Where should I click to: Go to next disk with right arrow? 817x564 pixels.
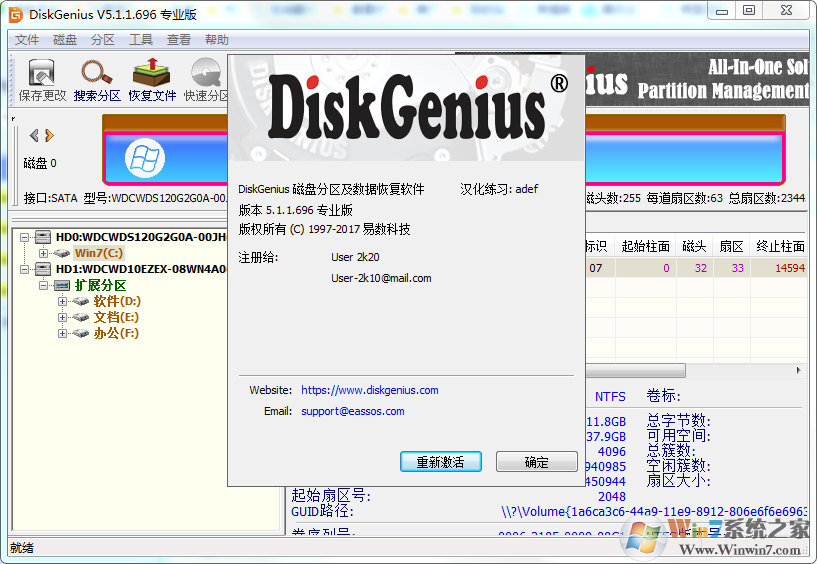(49, 136)
